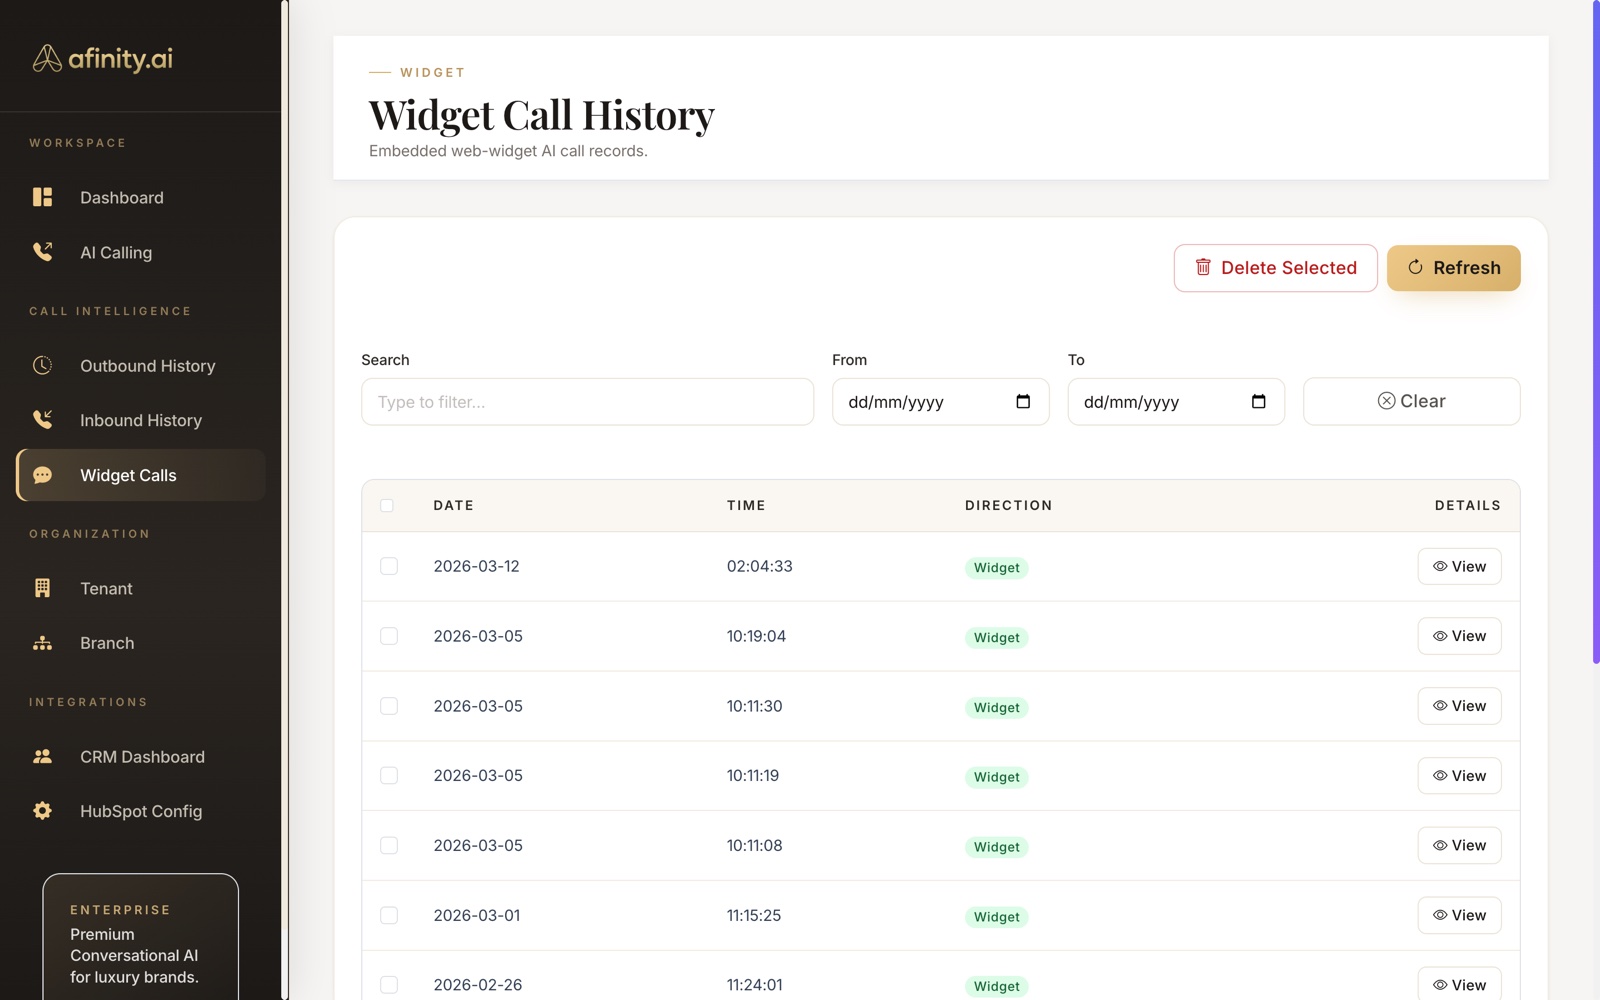Click eye icon for 10:11:30 row

[1440, 706]
